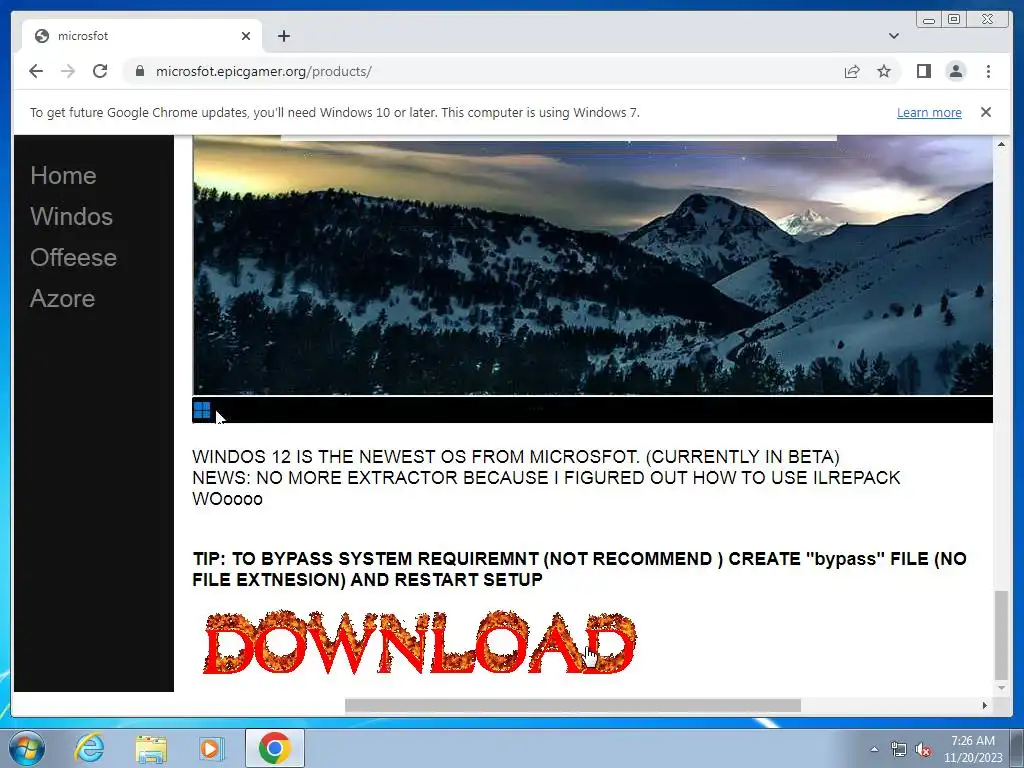Screen dimensions: 1024x768
Task: Select the microsfot tab
Action: coord(142,36)
